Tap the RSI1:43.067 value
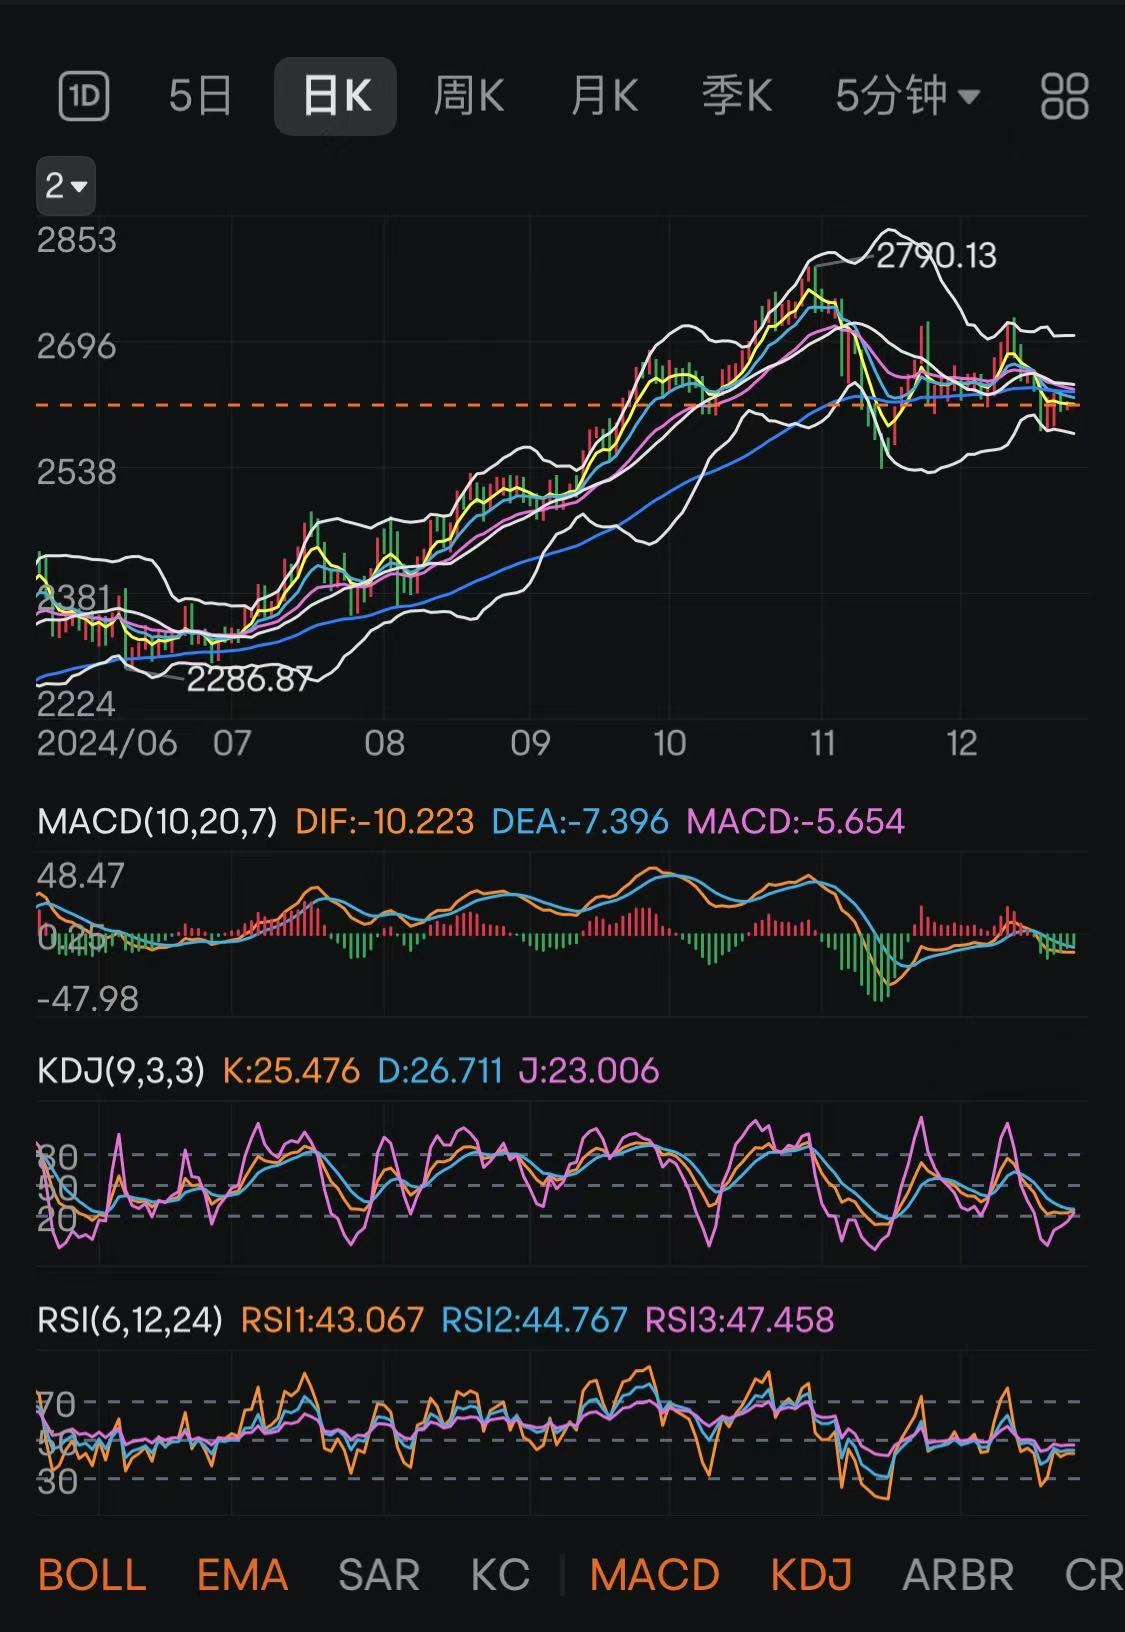This screenshot has width=1125, height=1632. [333, 1320]
